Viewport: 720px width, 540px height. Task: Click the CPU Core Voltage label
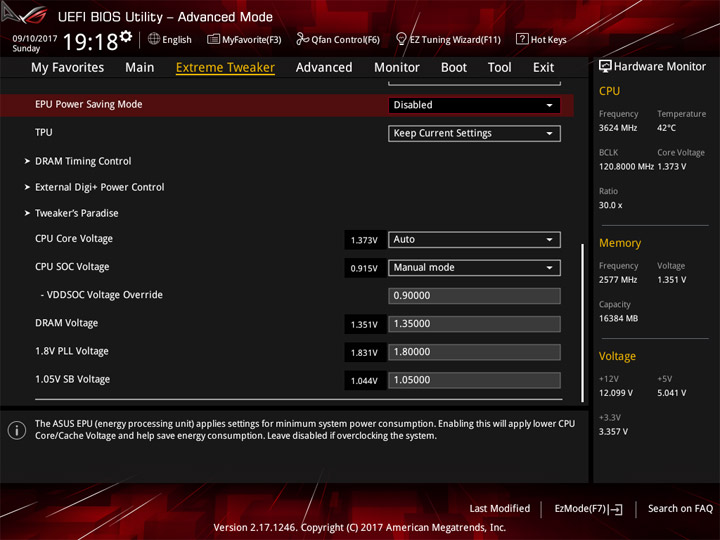[73, 239]
